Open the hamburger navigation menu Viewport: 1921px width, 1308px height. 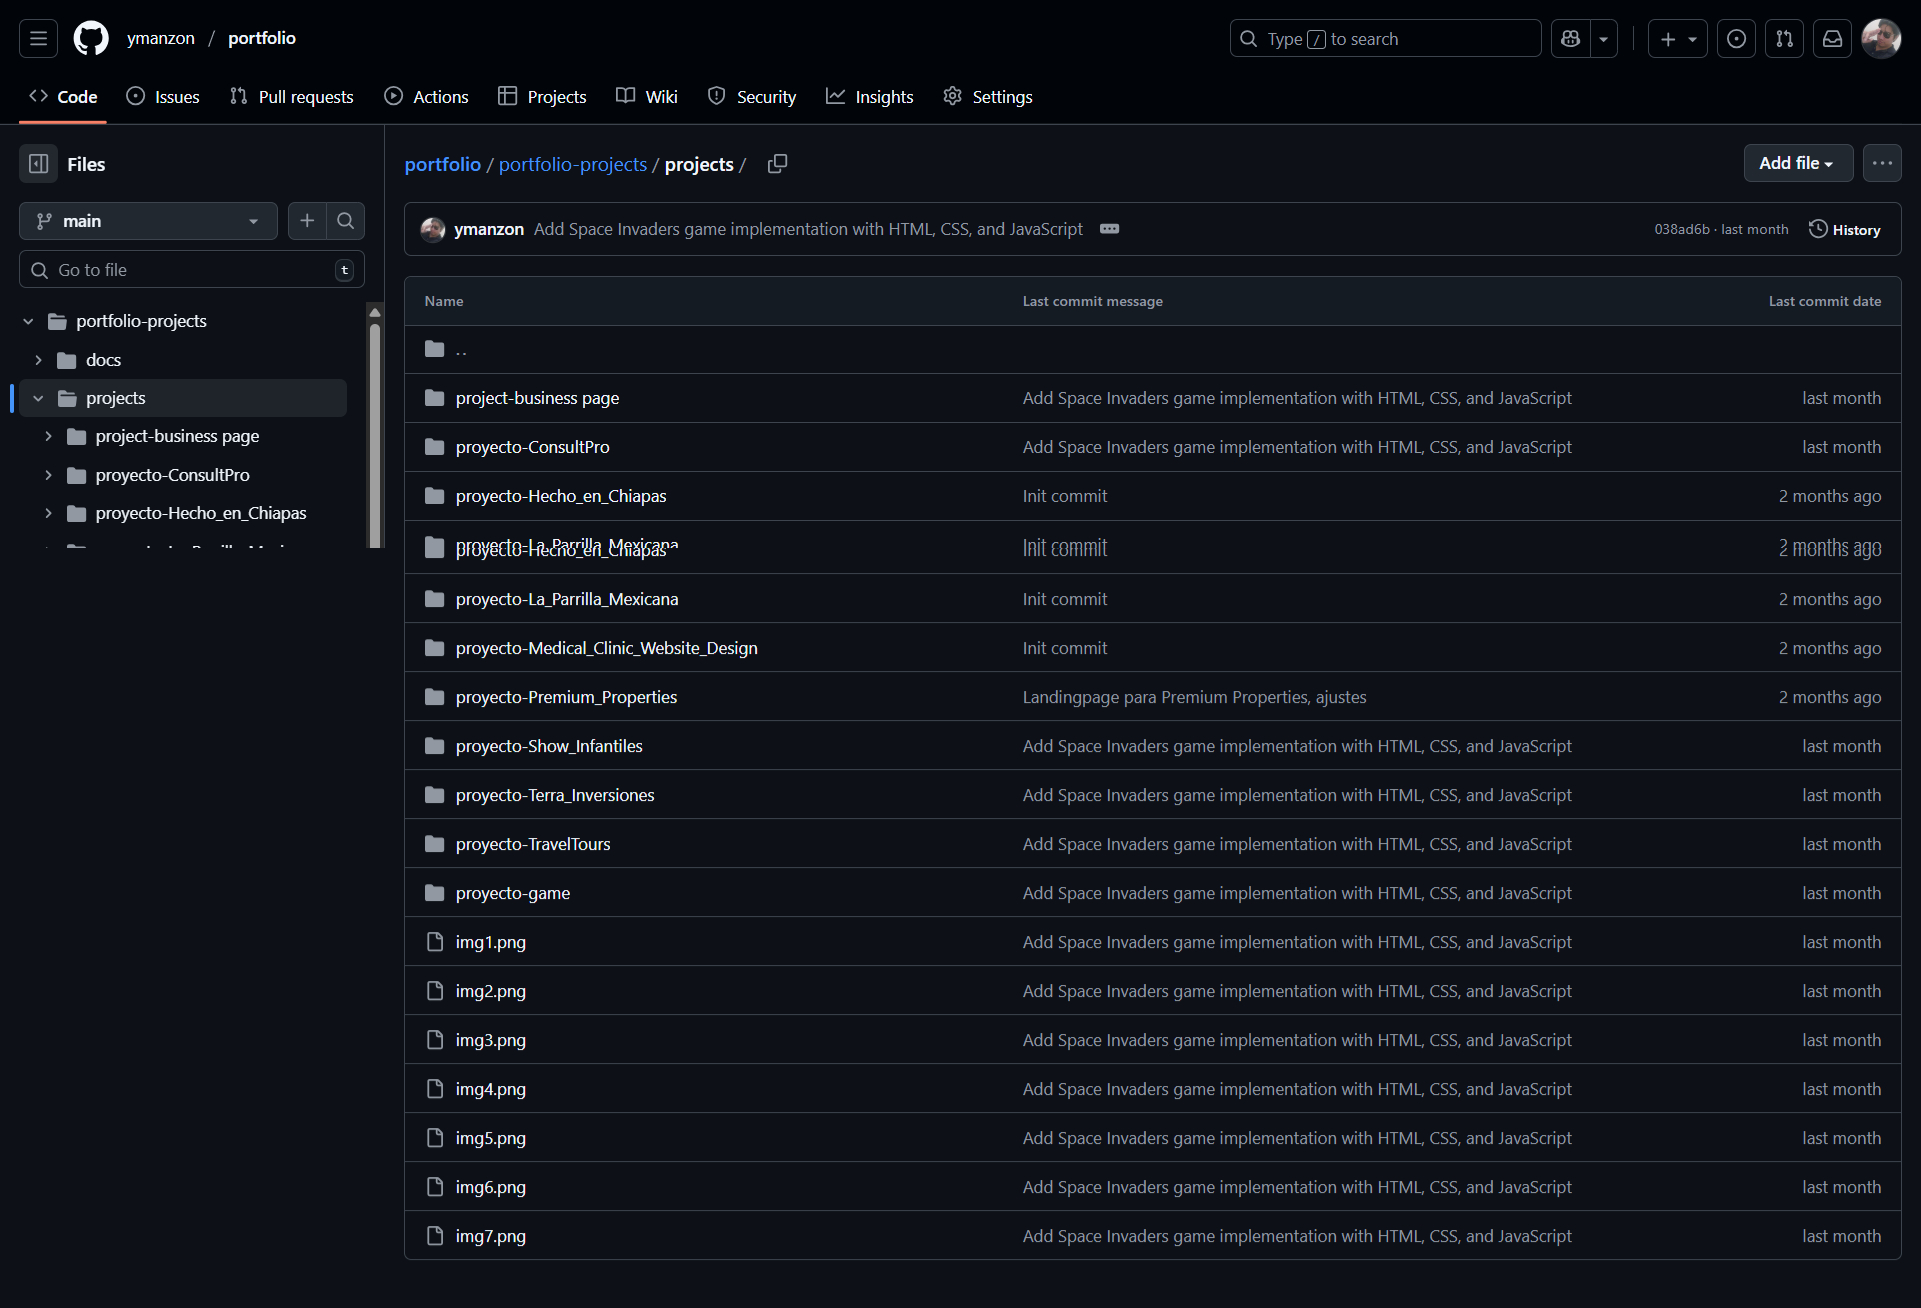point(38,39)
